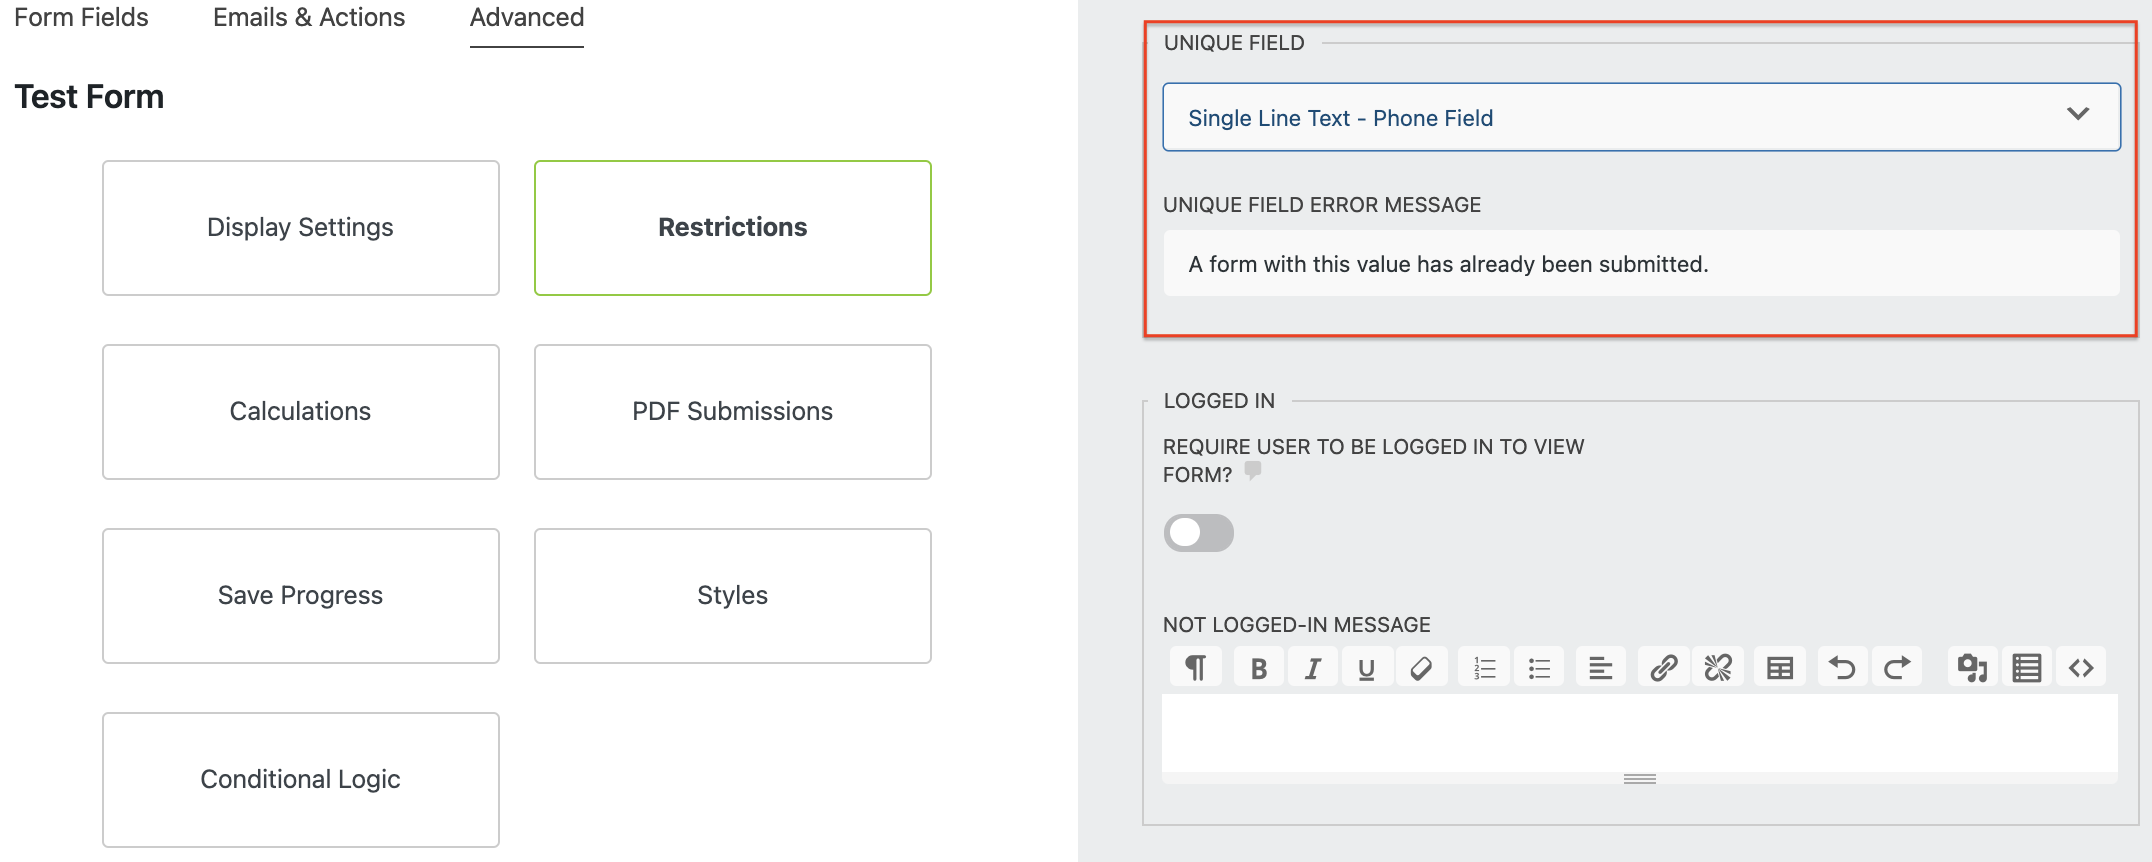Viewport: 2152px width, 862px height.
Task: Insert a table in the message editor
Action: pyautogui.click(x=1780, y=667)
